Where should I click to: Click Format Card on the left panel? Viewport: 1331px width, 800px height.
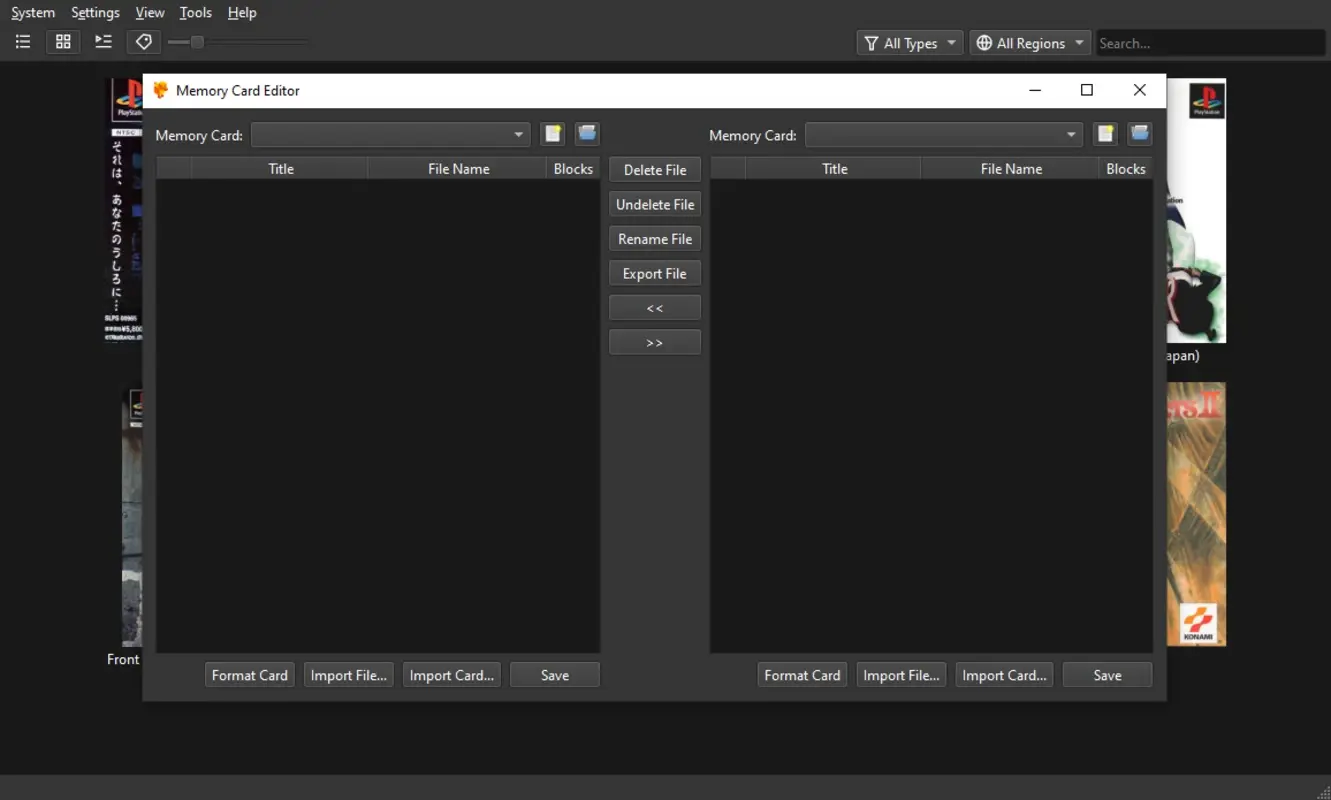pyautogui.click(x=249, y=674)
